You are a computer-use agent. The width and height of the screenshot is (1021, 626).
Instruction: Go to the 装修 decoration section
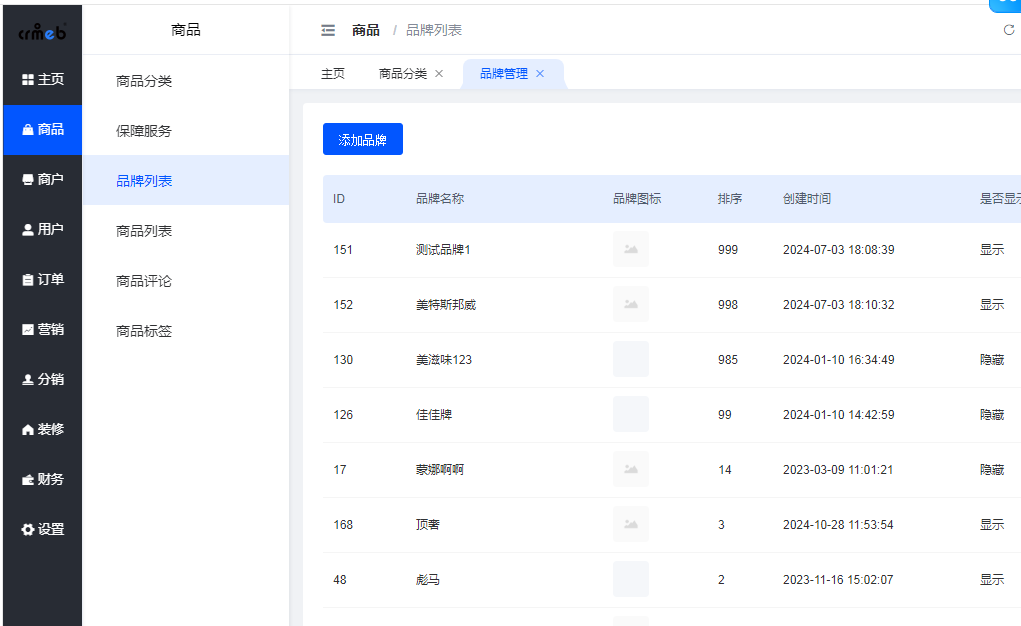click(42, 429)
